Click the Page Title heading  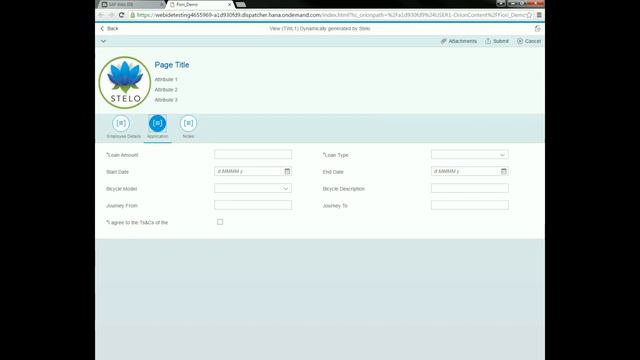tap(172, 65)
